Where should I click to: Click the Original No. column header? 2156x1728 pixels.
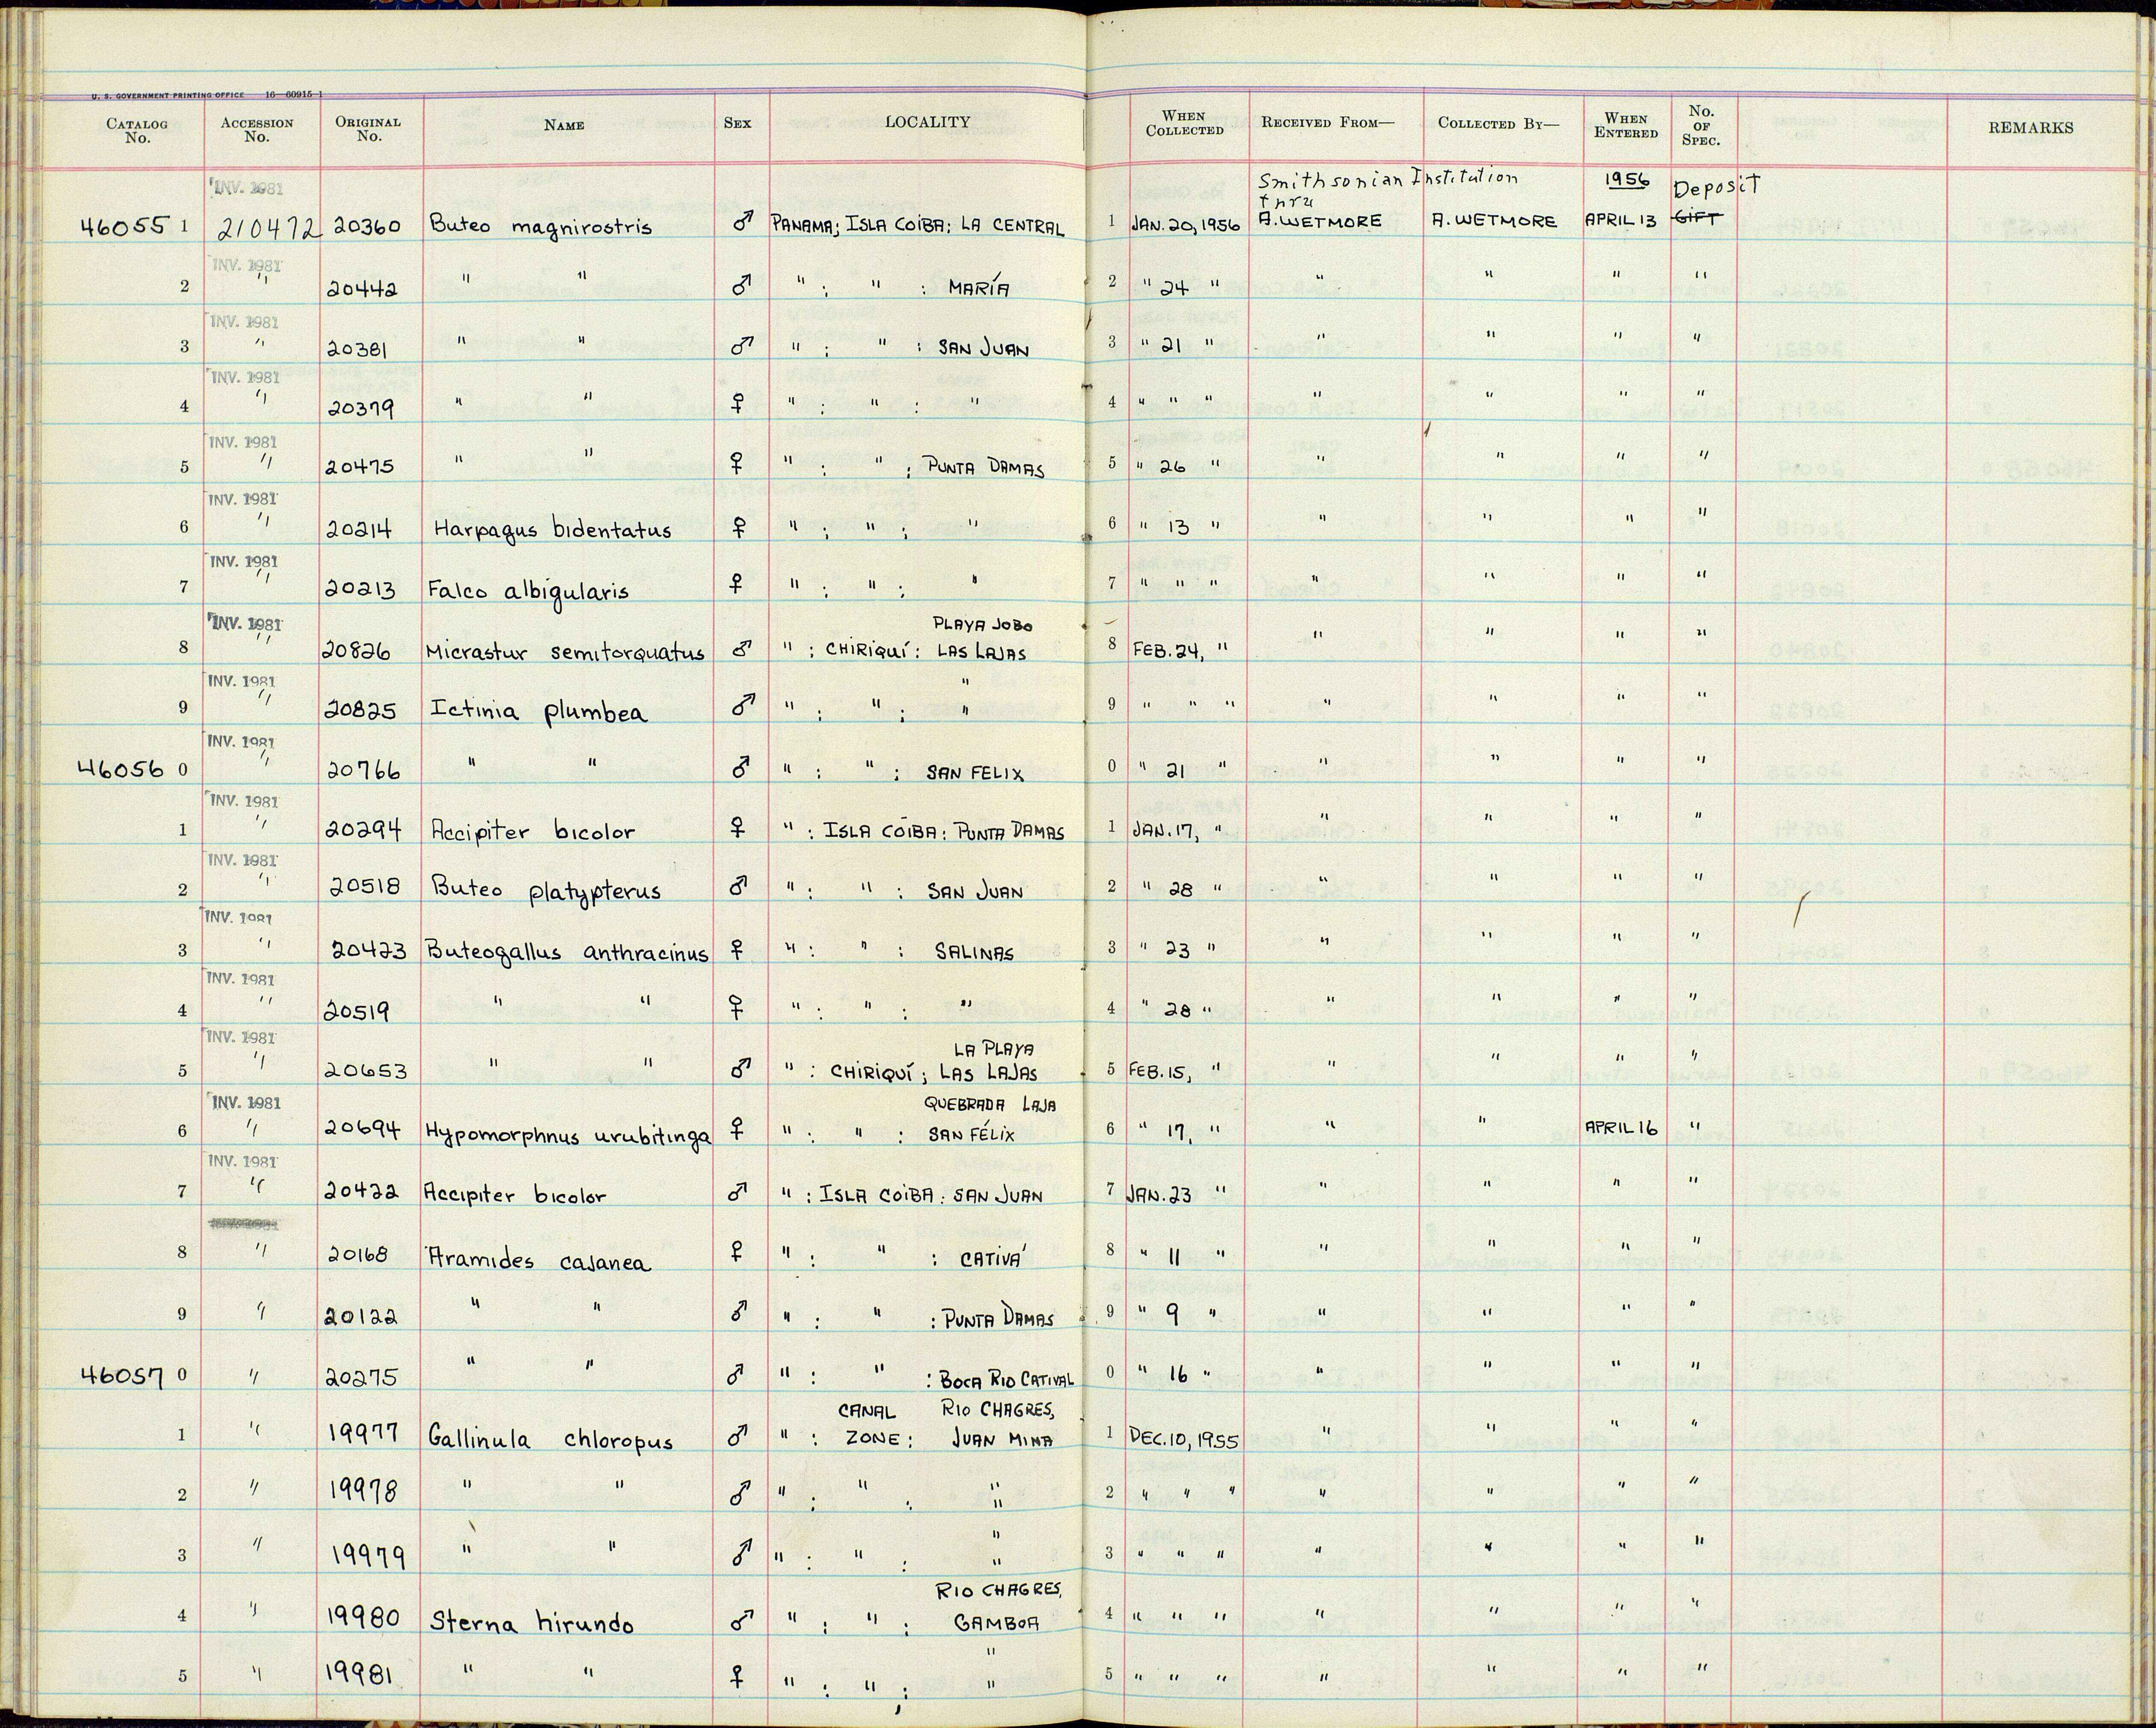(x=368, y=129)
